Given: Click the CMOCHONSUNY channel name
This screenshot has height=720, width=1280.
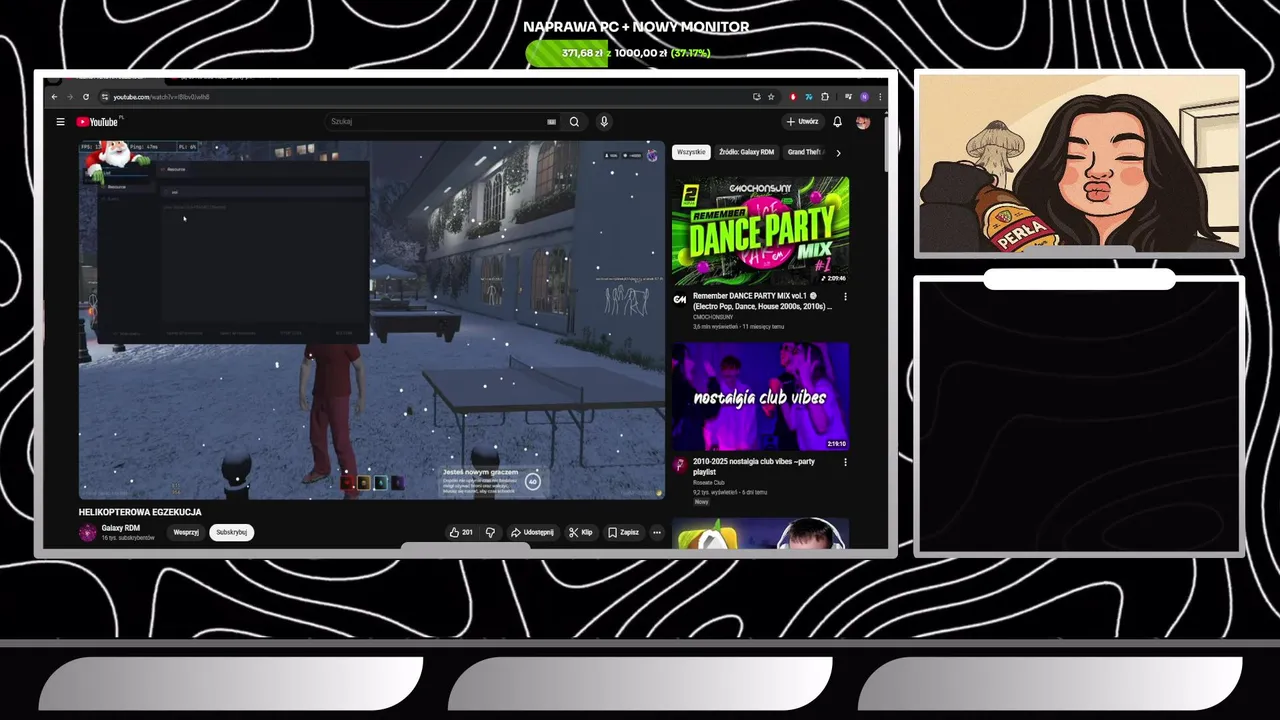Looking at the screenshot, I should pos(713,317).
